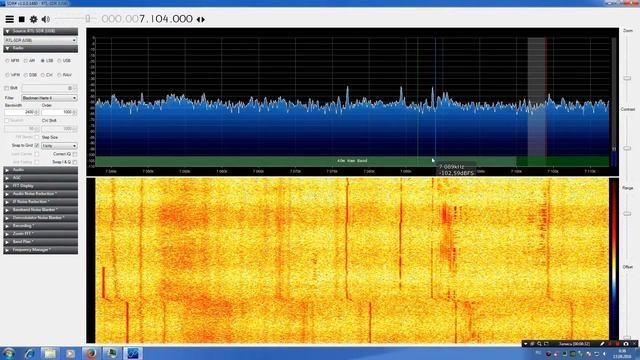Expand the Recording panel
This screenshot has height=360, width=640.
point(40,226)
